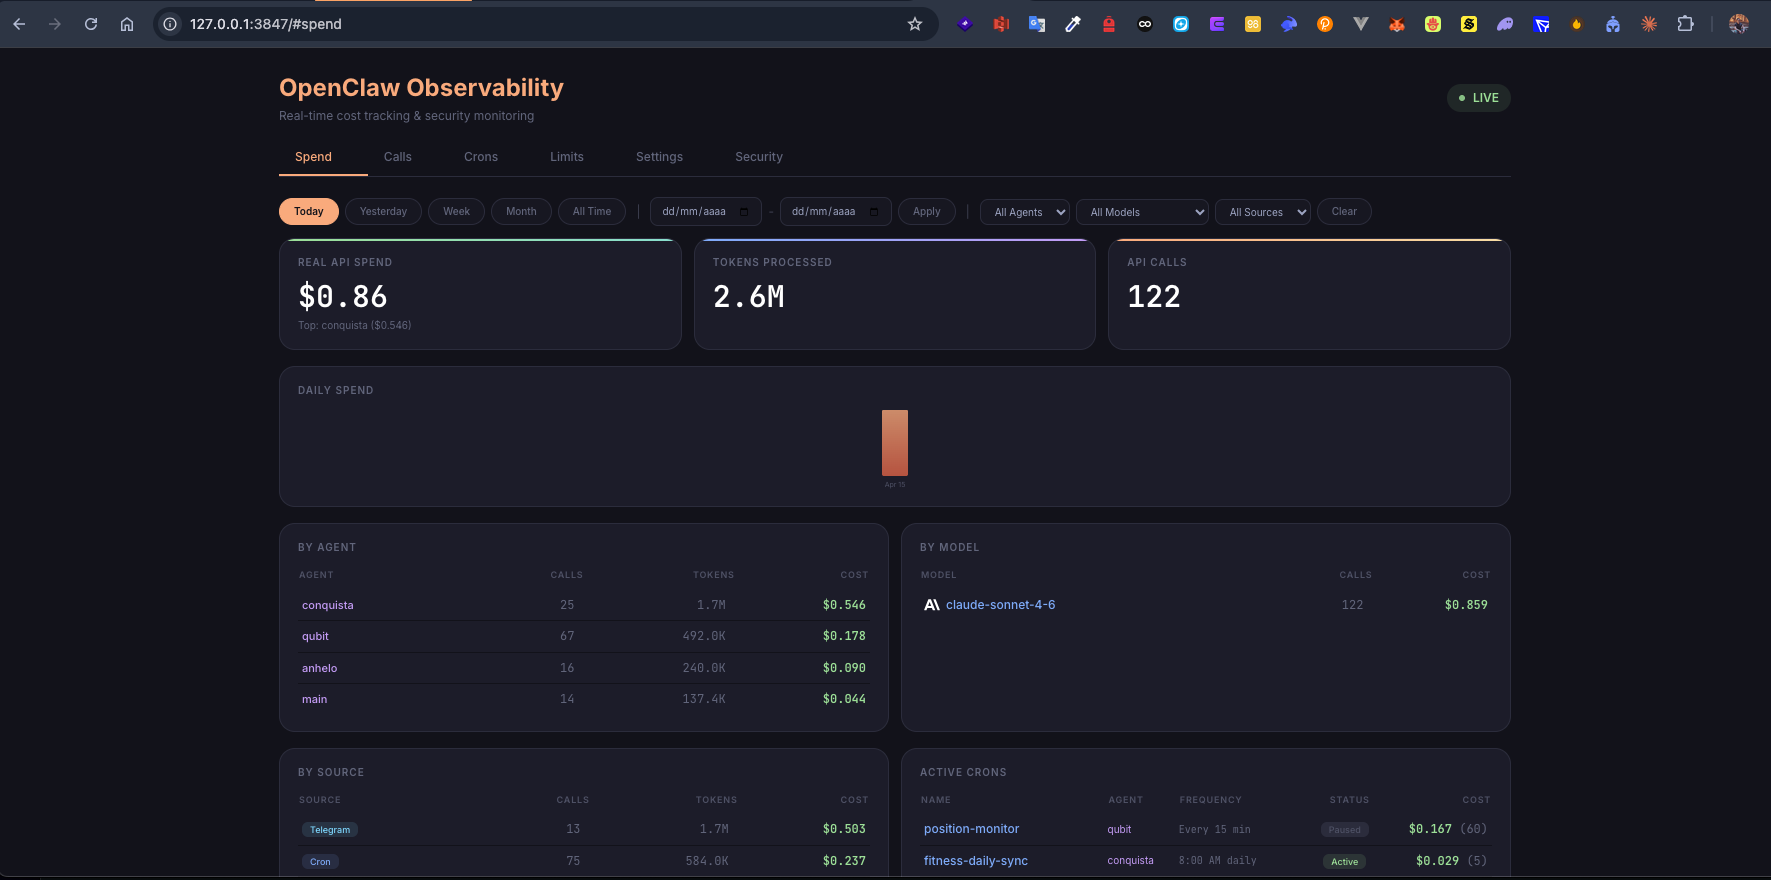The width and height of the screenshot is (1771, 880).
Task: Open the browser profile avatar
Action: click(1739, 24)
